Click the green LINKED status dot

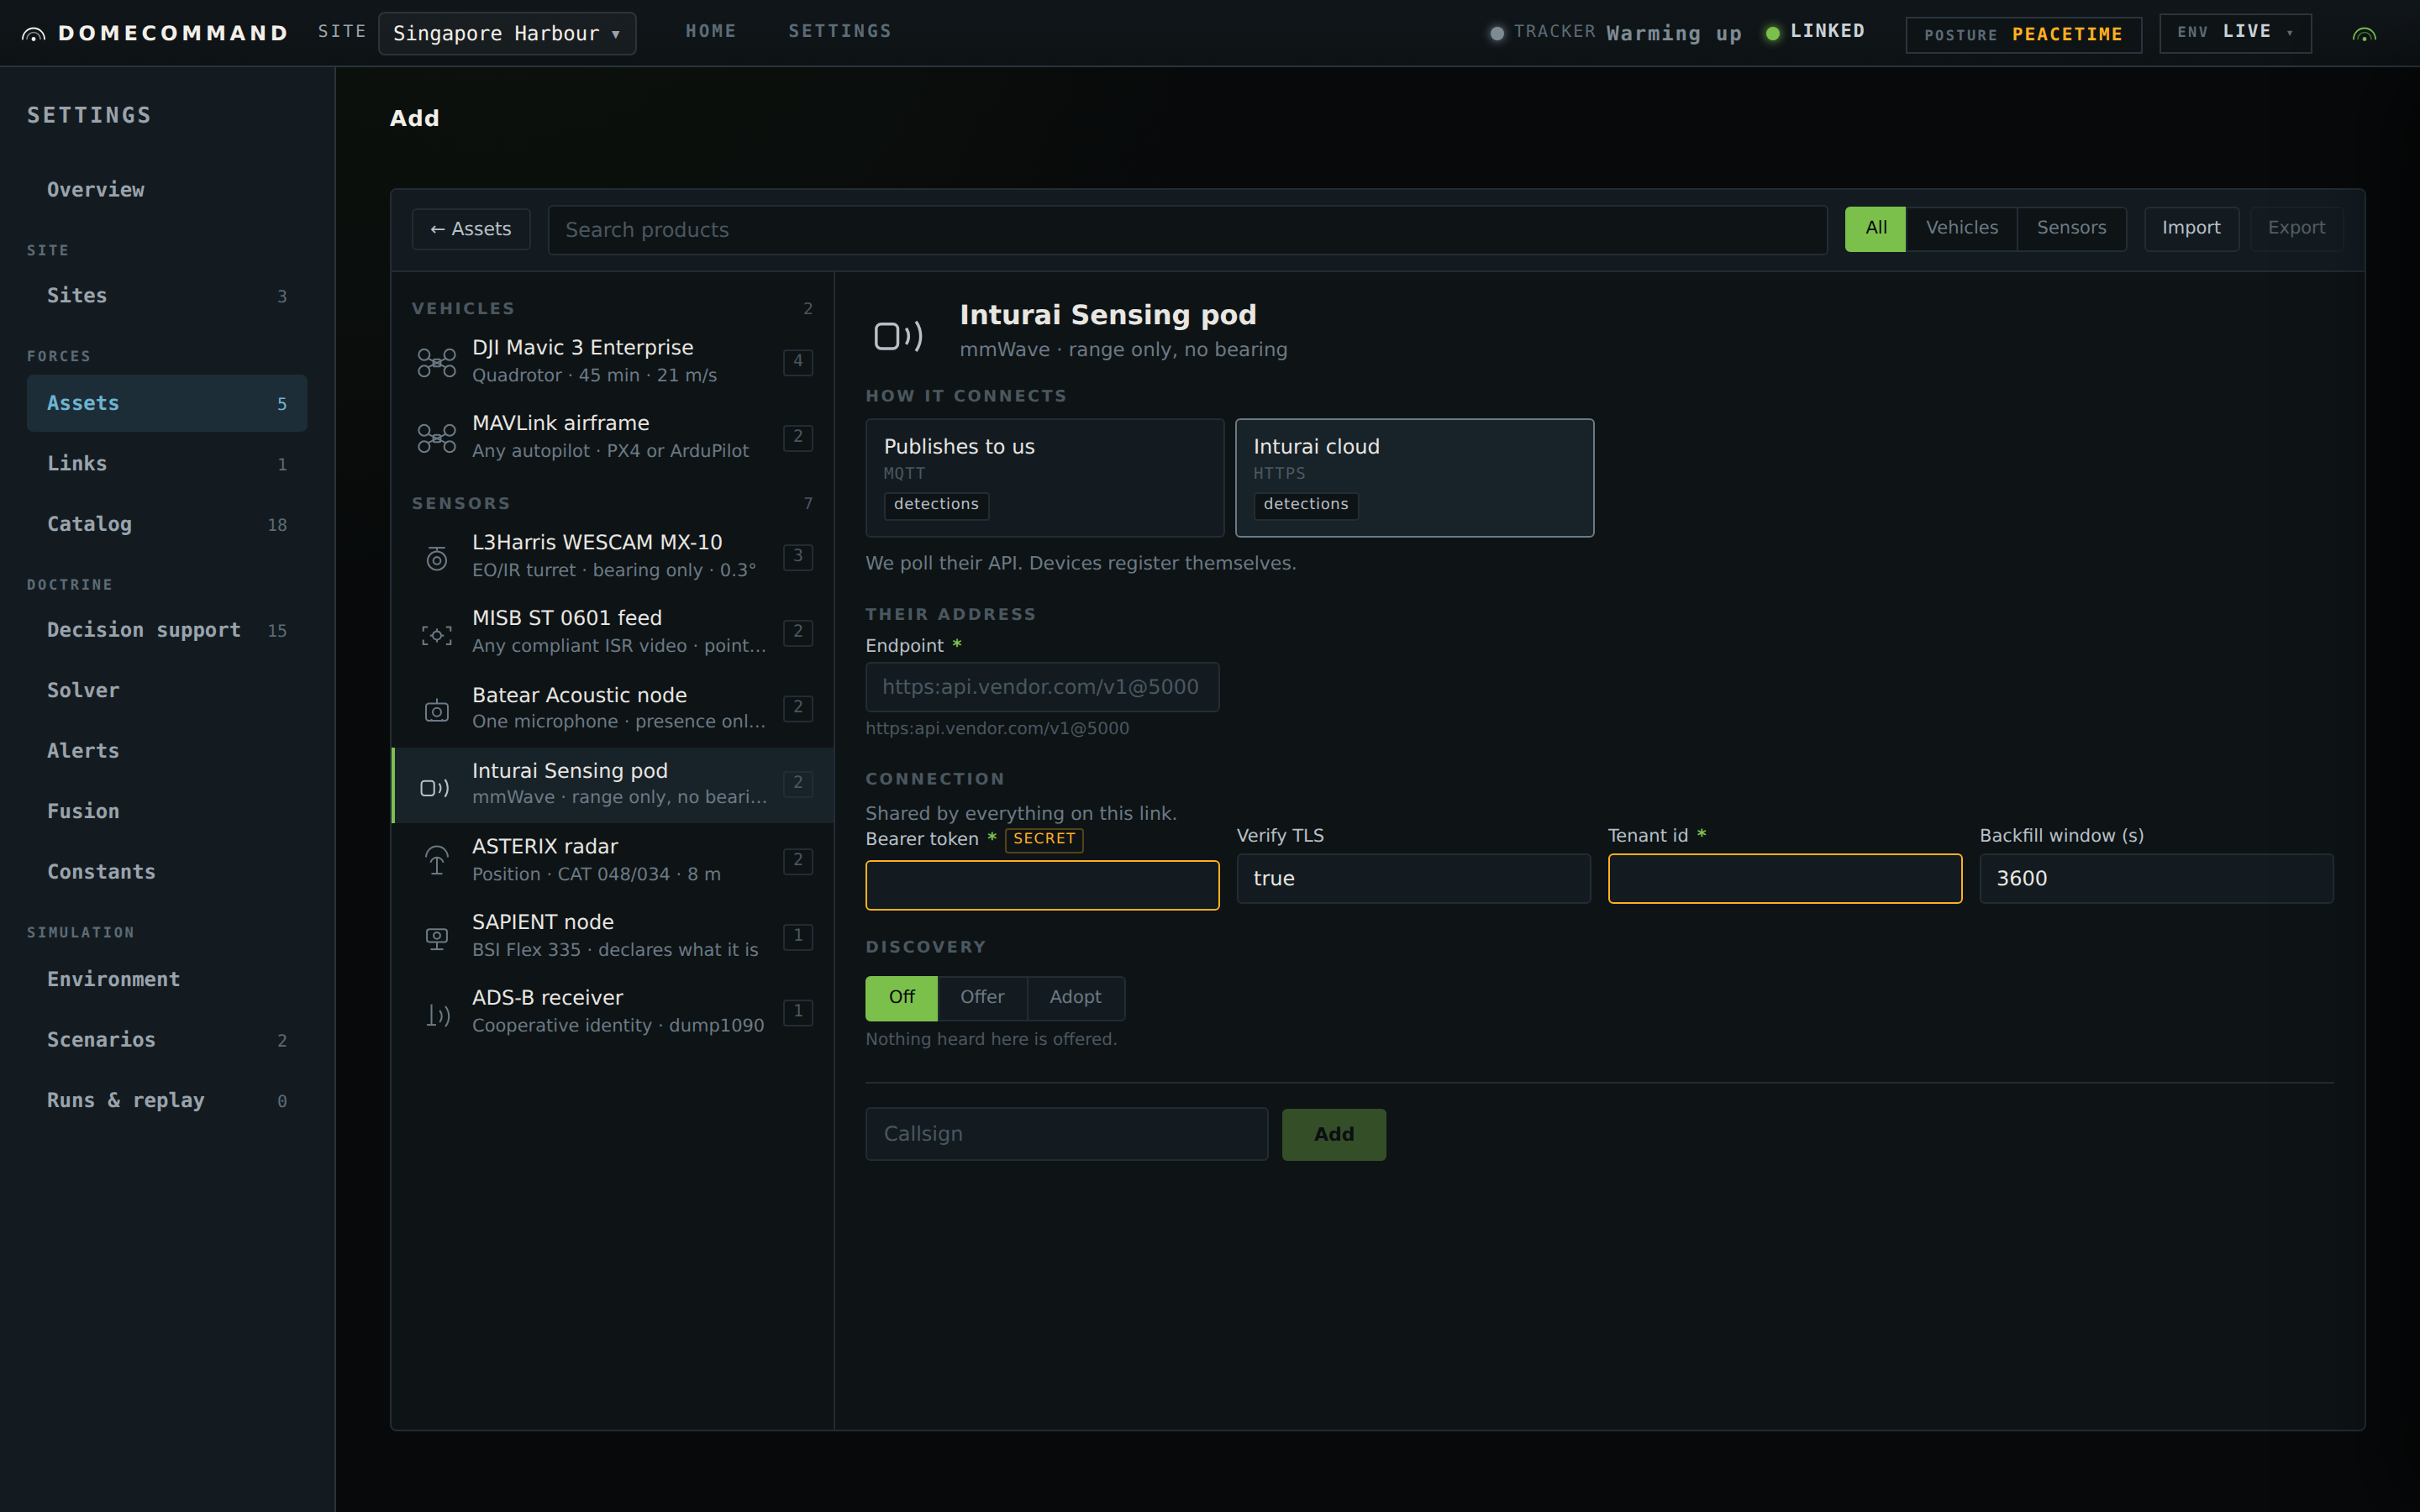point(1772,33)
